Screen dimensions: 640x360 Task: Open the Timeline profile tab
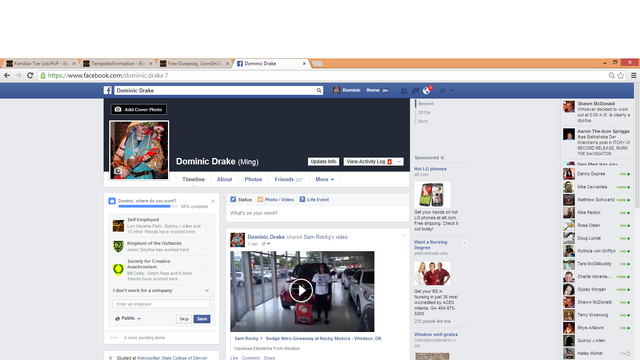pos(193,179)
